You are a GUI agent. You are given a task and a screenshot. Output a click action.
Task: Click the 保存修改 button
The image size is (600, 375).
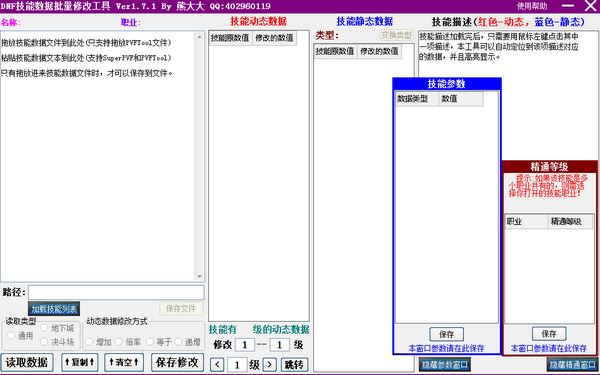point(177,362)
